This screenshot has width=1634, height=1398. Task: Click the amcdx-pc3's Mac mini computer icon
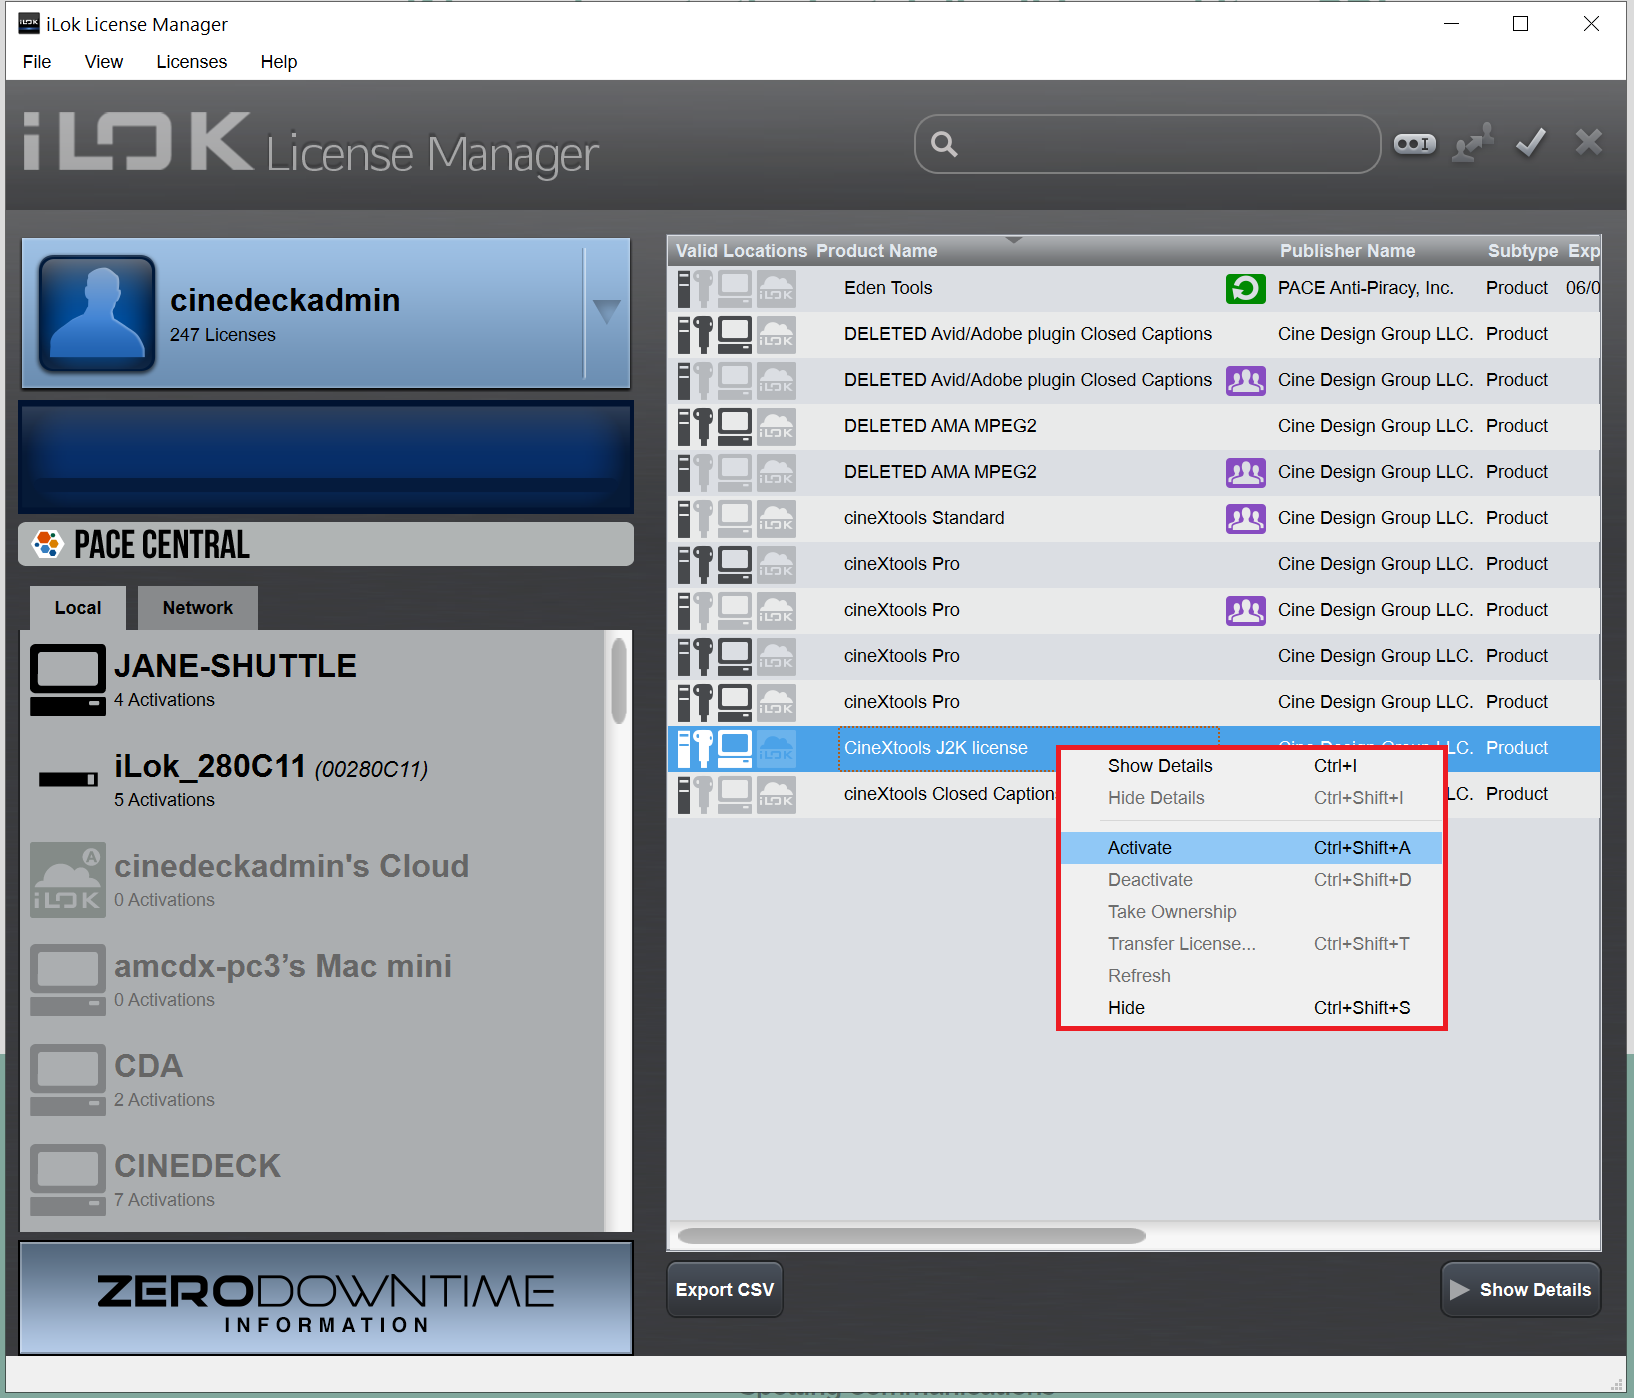[67, 980]
